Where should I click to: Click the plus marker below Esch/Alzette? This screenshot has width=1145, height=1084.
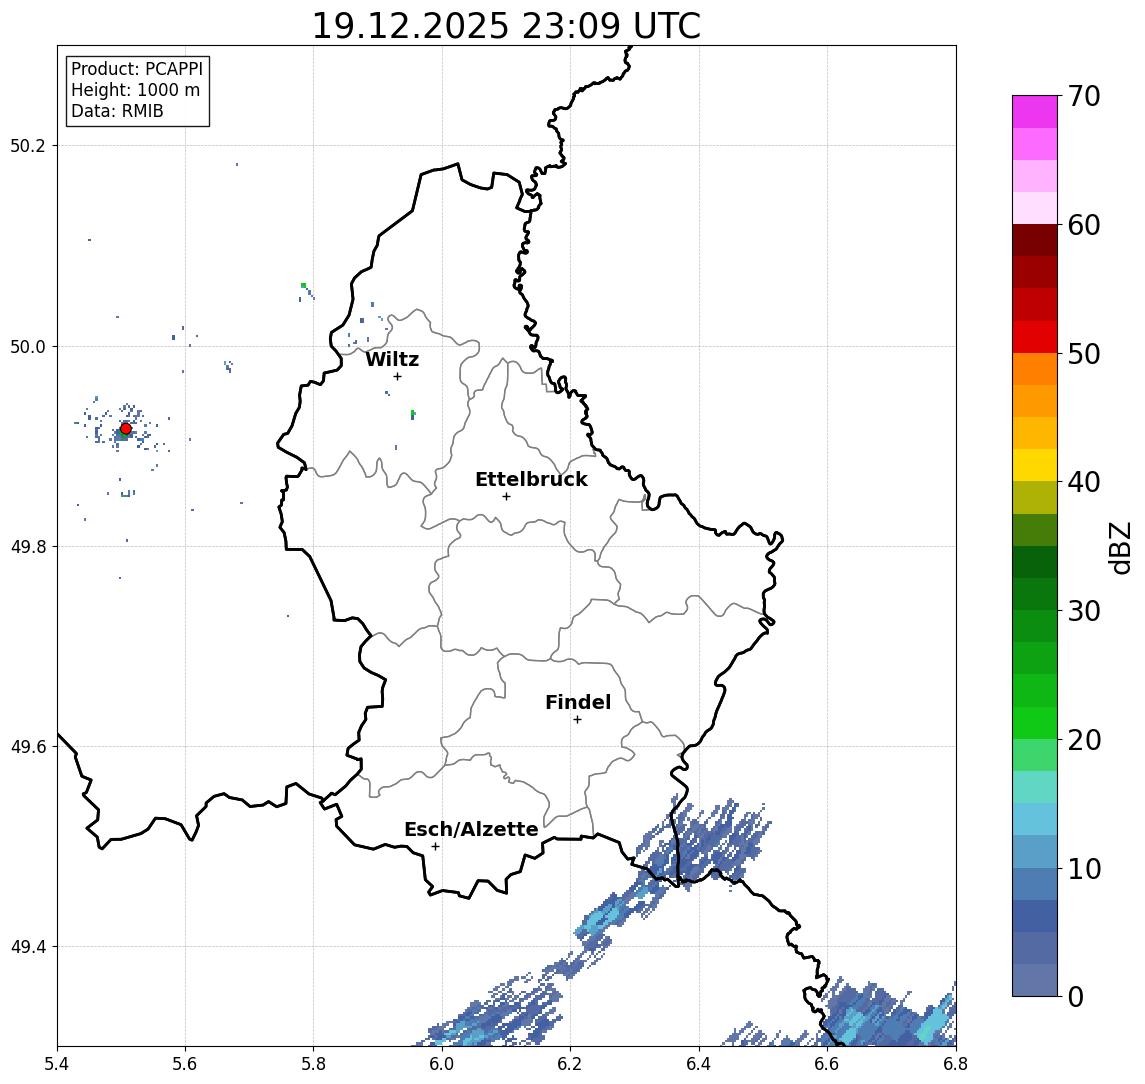coord(435,847)
